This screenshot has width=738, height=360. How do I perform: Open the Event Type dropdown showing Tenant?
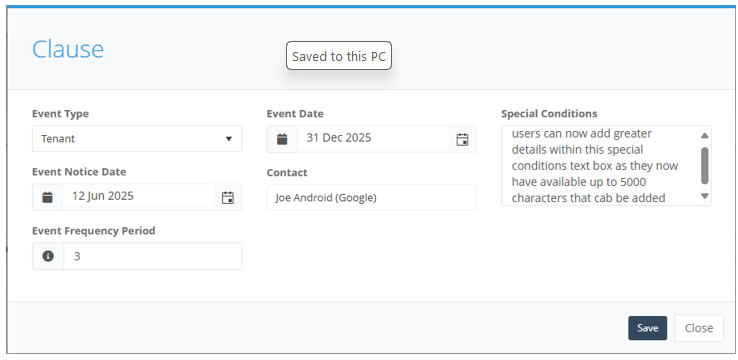point(137,138)
